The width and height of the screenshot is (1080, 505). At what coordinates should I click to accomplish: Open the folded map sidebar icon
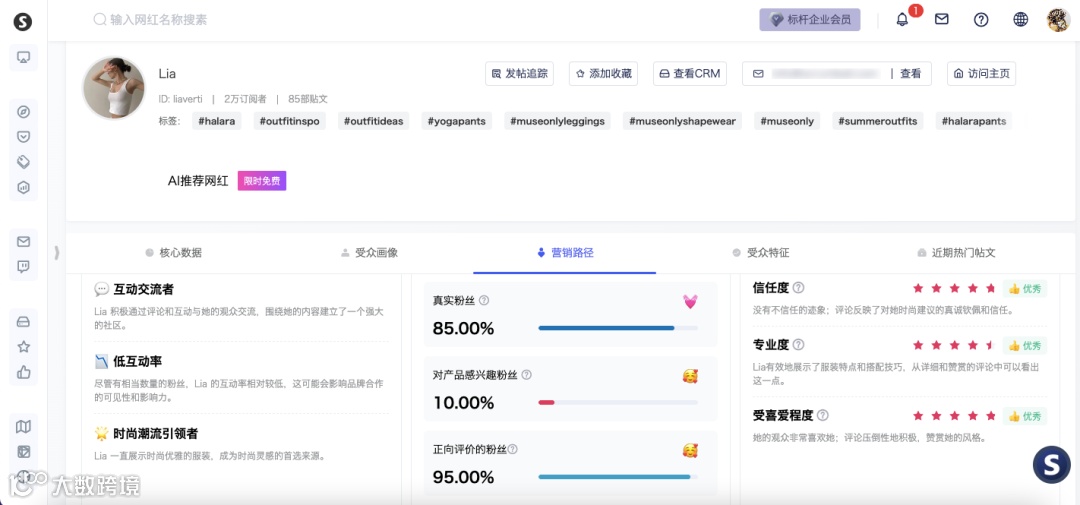pyautogui.click(x=23, y=426)
